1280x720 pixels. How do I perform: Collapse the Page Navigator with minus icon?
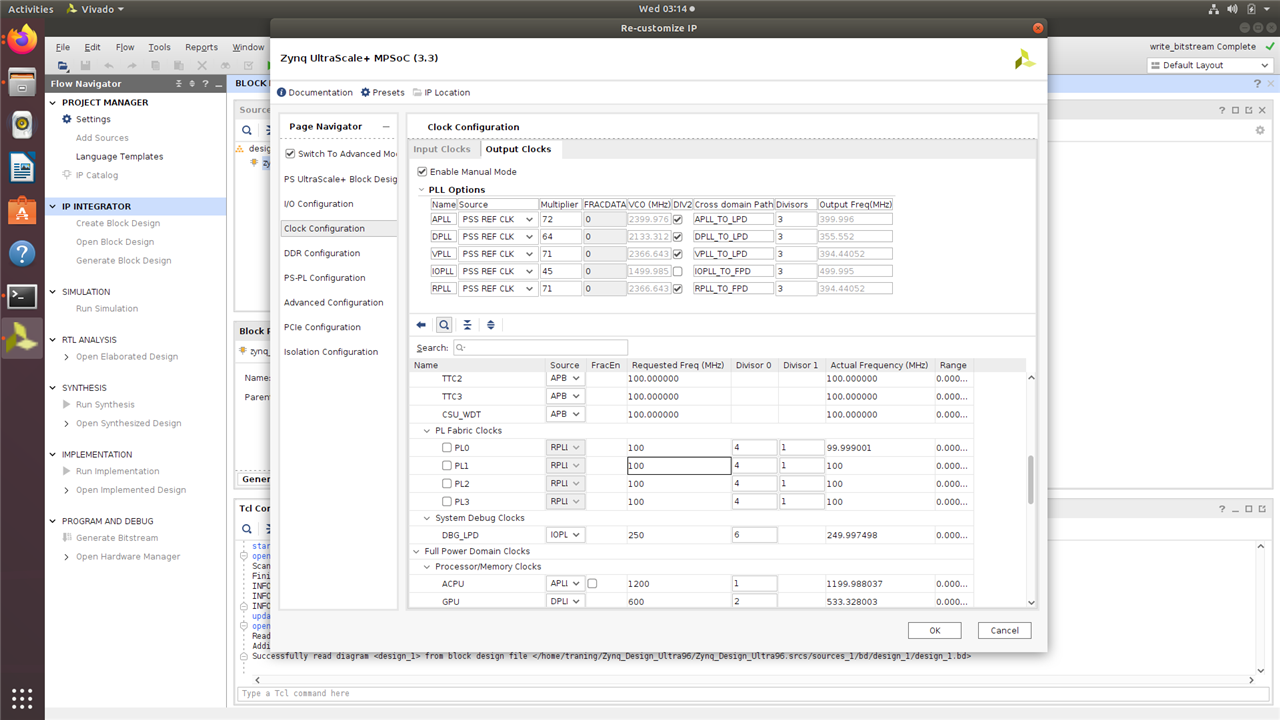(386, 127)
